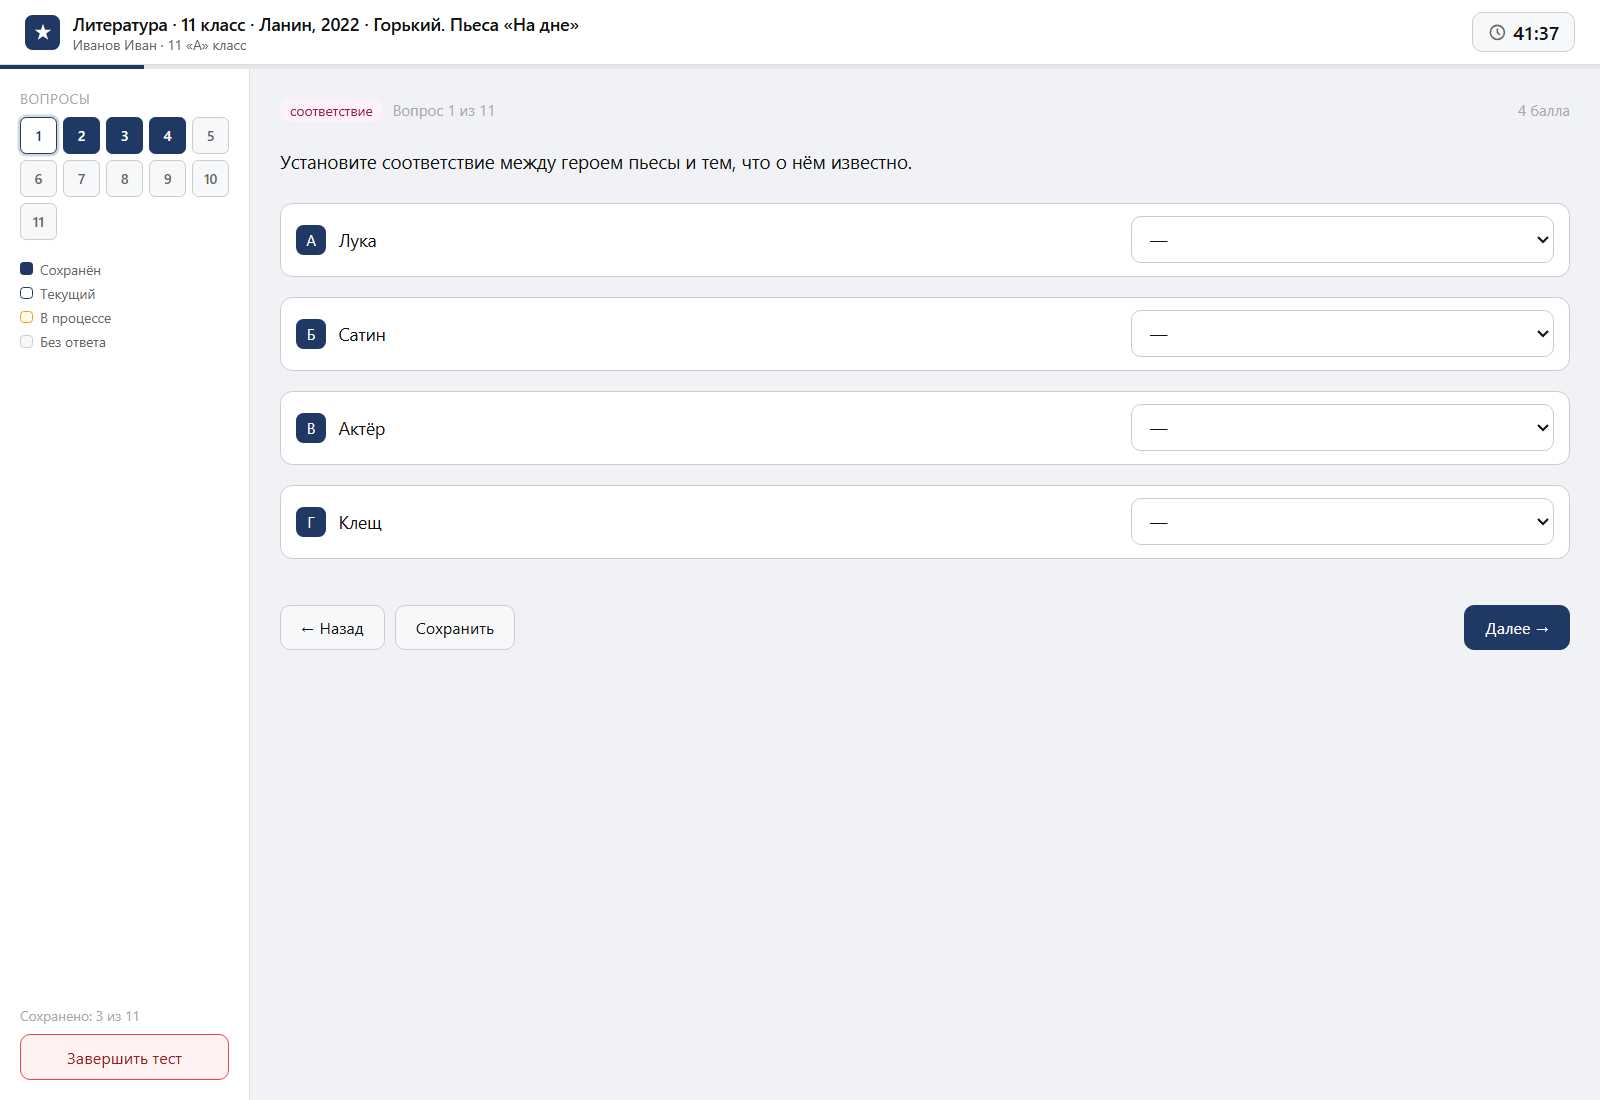The width and height of the screenshot is (1600, 1100).
Task: Finish the test with Завершить тест
Action: [x=124, y=1058]
